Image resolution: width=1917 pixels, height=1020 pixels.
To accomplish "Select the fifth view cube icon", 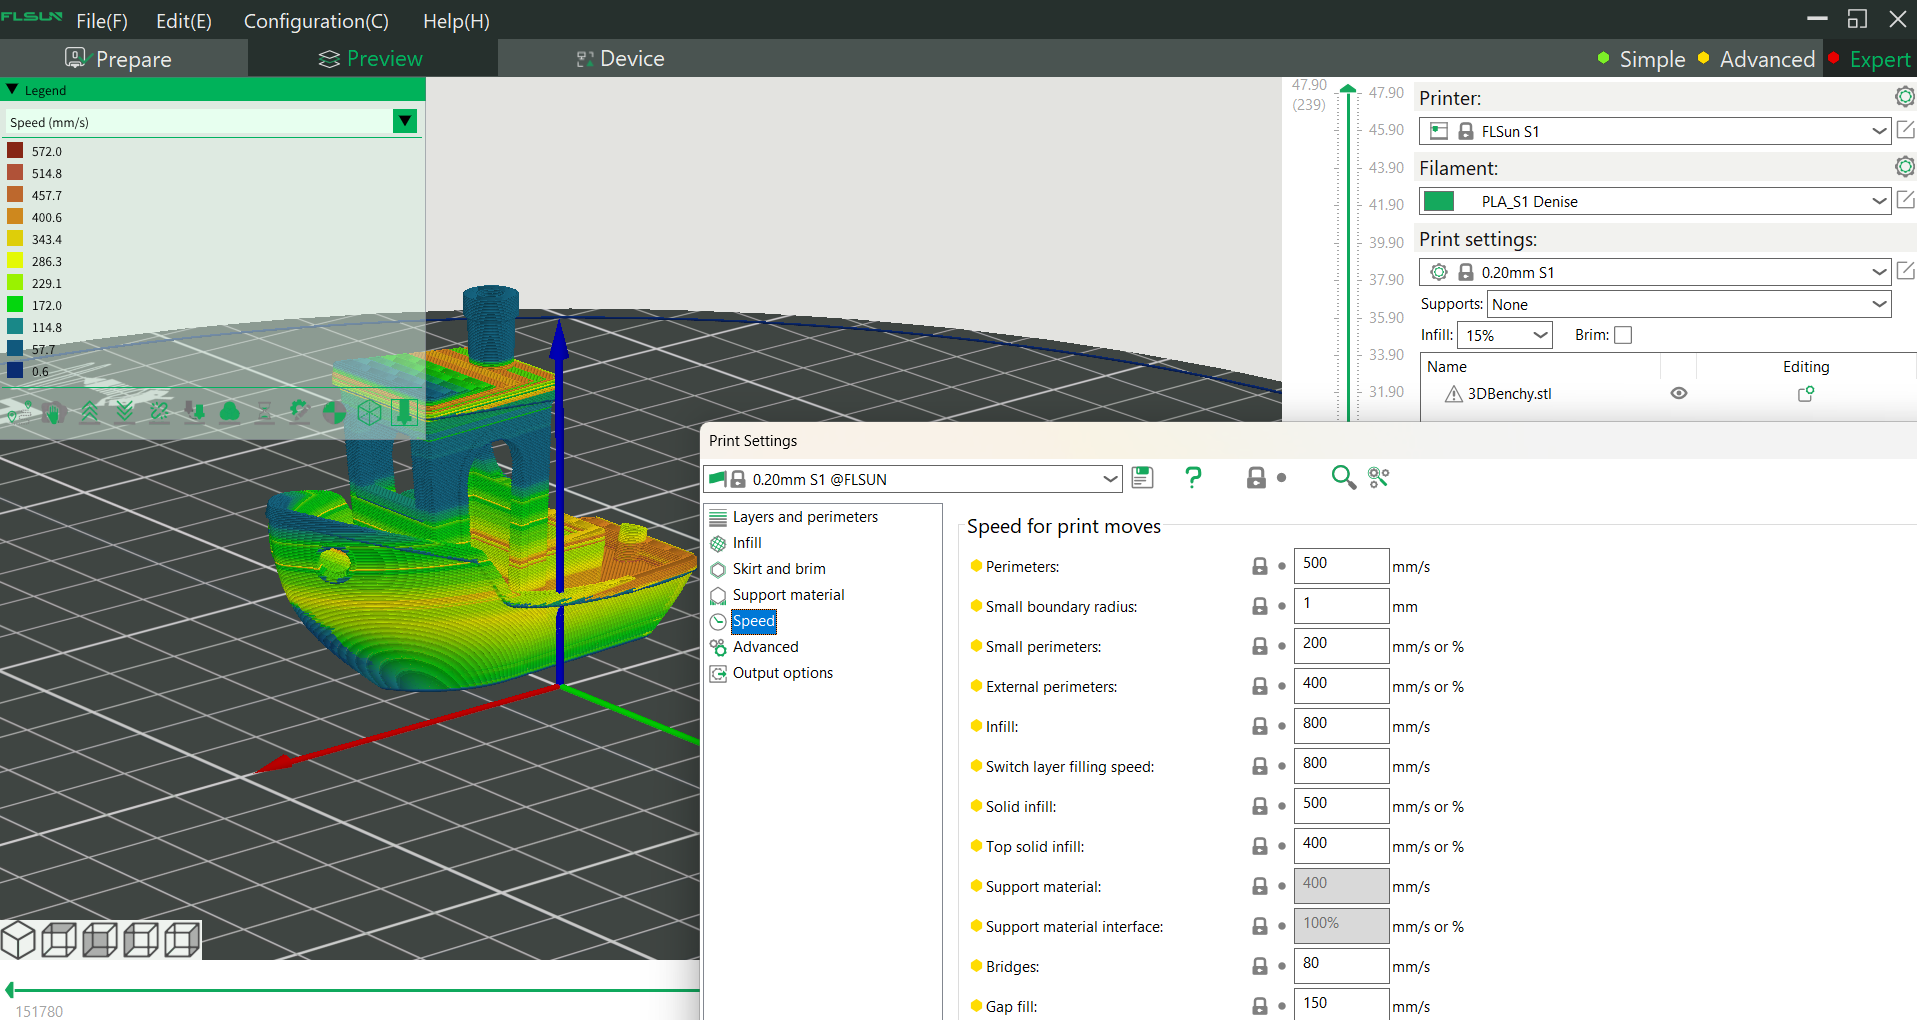I will [x=182, y=940].
